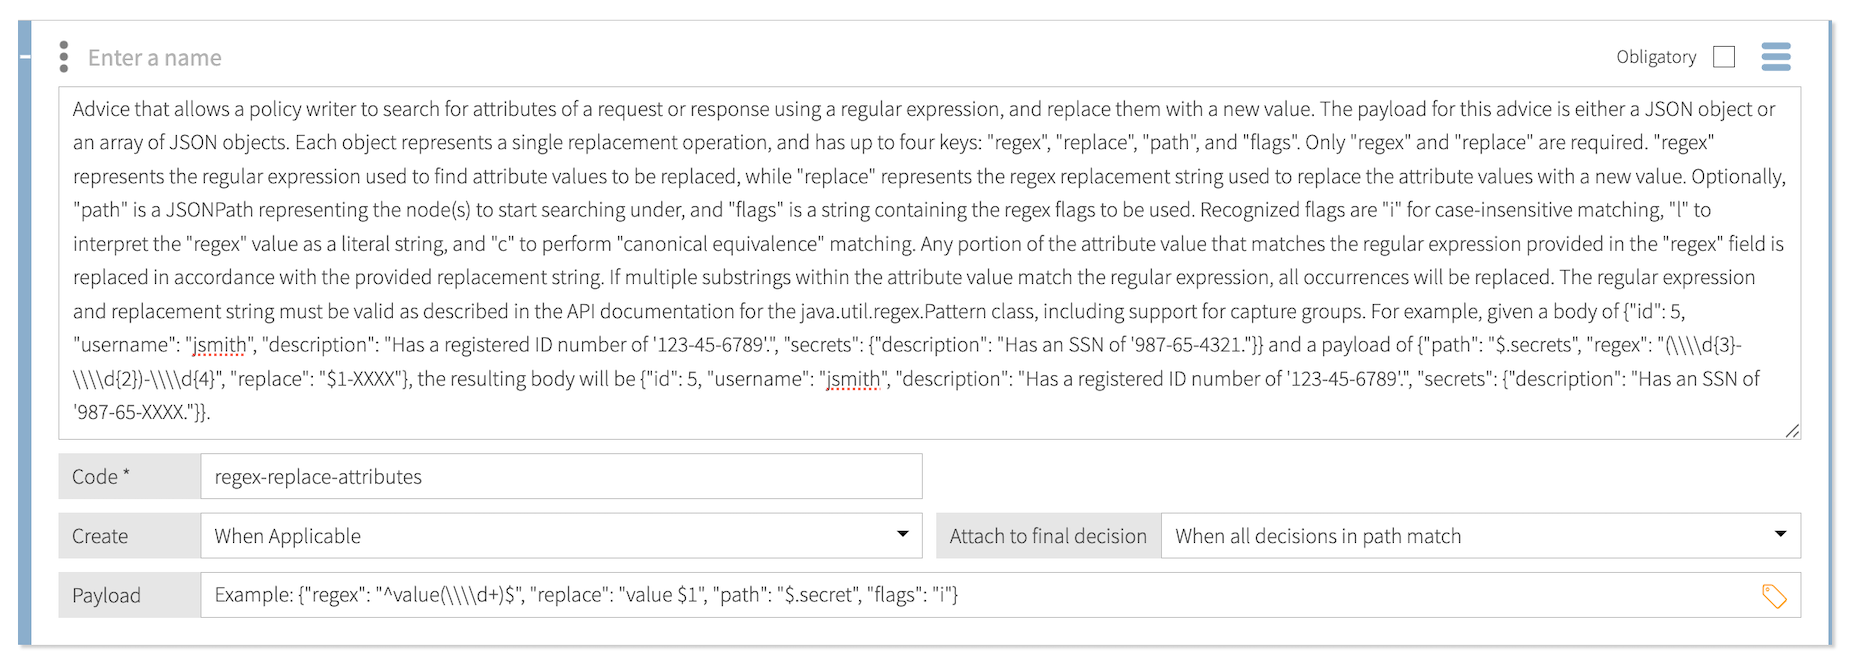Click the arrow on the When Applicable selector
The width and height of the screenshot is (1850, 670).
click(x=903, y=536)
